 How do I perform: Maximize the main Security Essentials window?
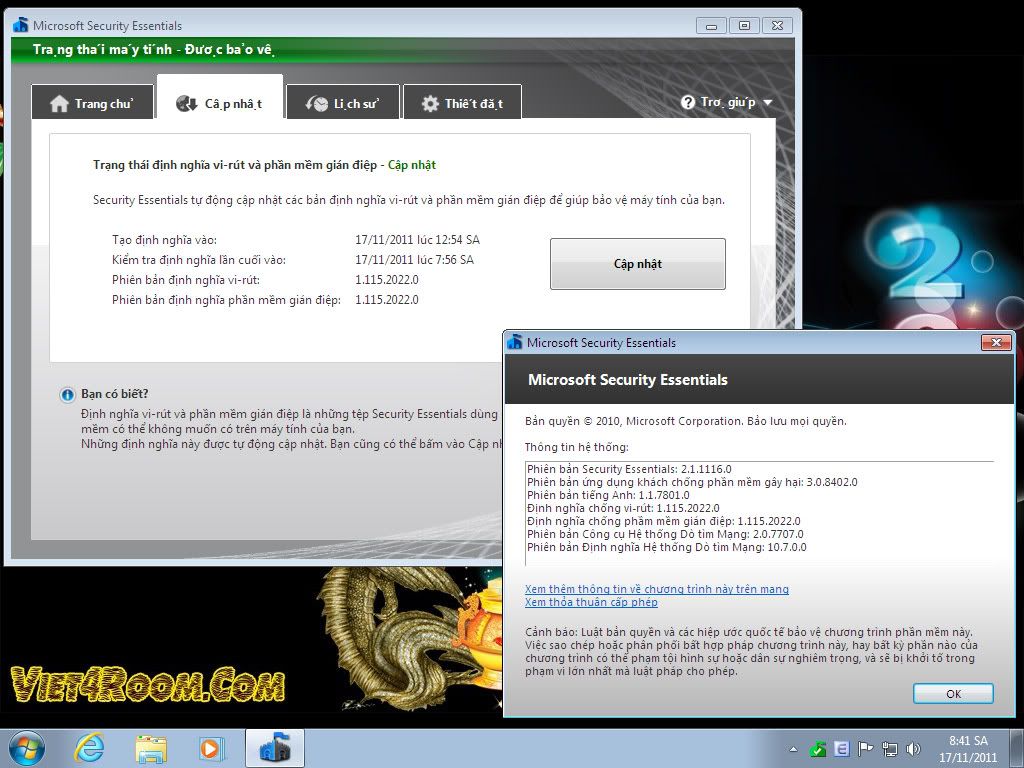(744, 25)
